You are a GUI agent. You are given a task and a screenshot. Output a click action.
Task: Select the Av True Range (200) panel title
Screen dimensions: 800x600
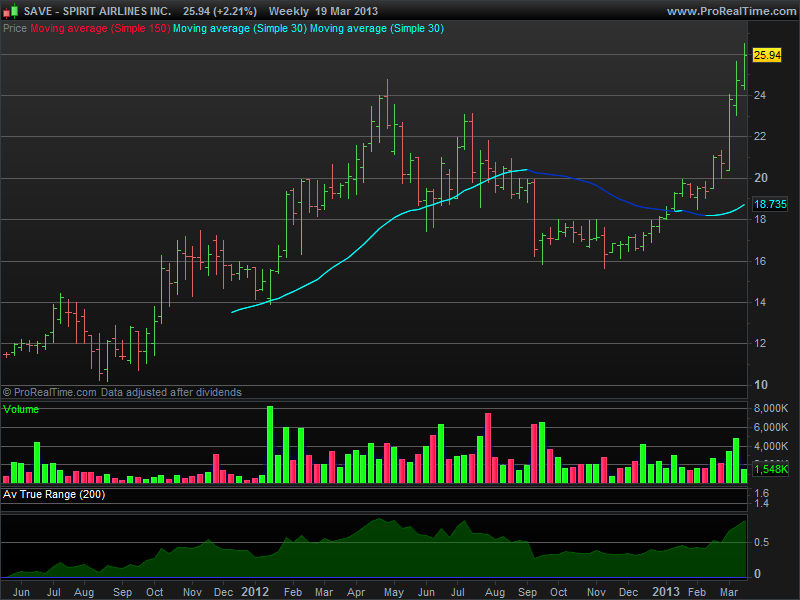(54, 494)
